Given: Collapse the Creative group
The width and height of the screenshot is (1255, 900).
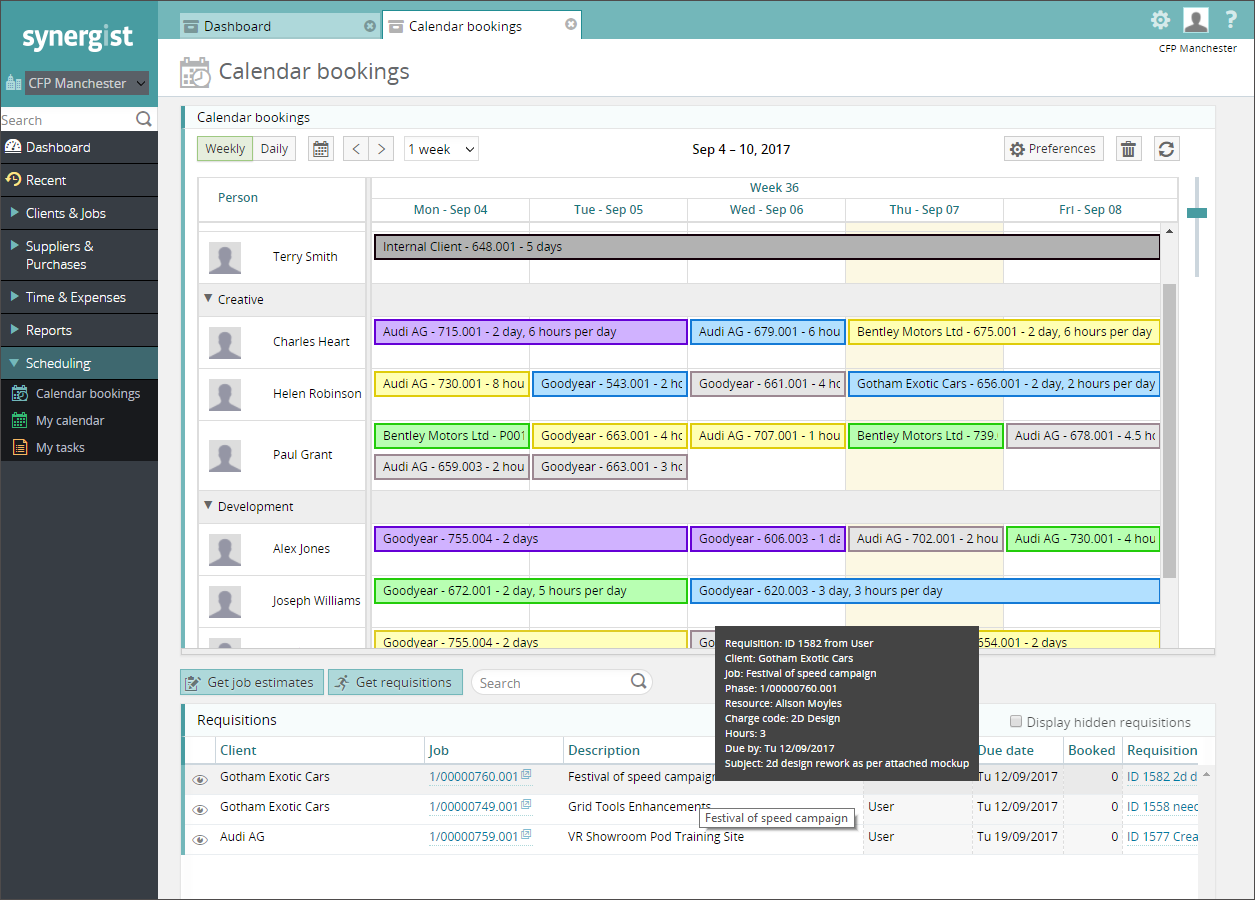Looking at the screenshot, I should coord(209,298).
